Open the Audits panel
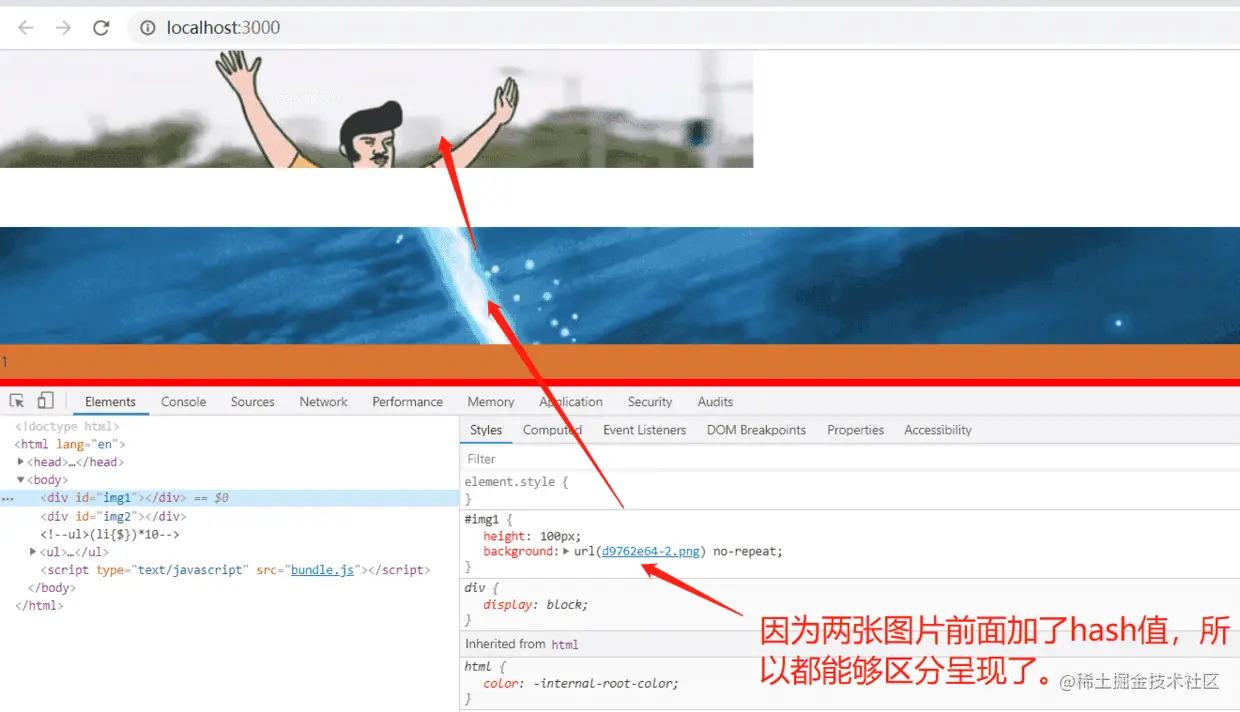 [x=715, y=402]
